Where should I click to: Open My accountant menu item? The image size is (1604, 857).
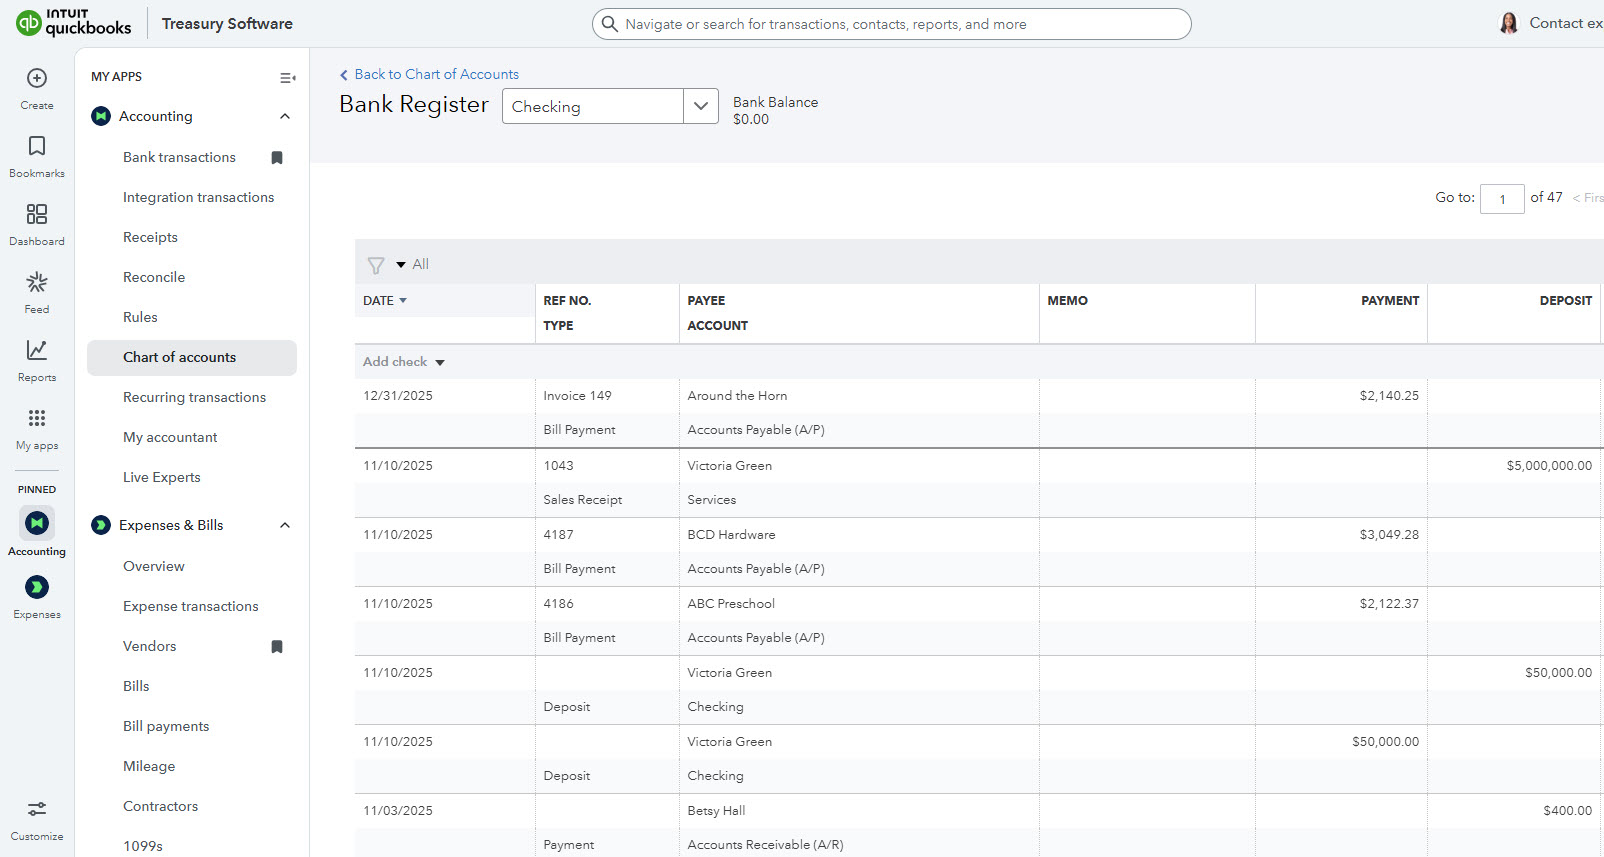(170, 437)
